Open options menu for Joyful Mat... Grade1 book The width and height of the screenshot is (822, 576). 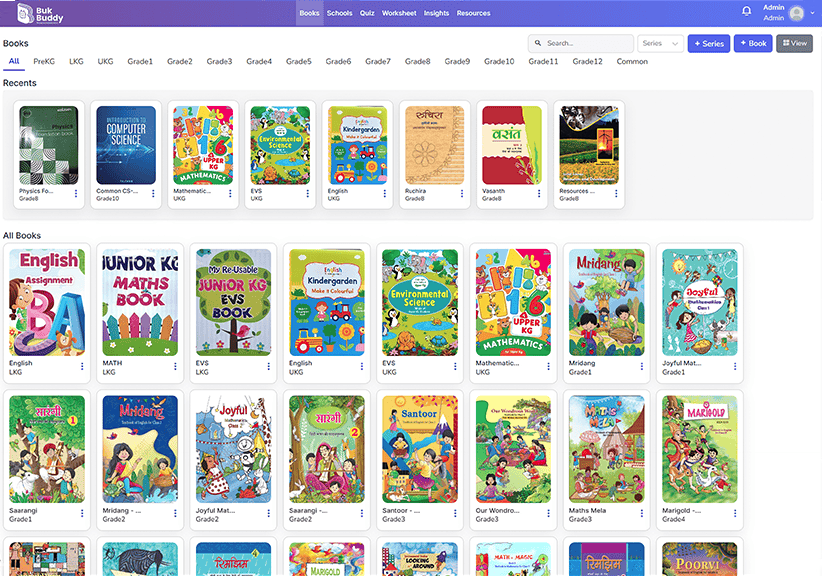tap(735, 366)
